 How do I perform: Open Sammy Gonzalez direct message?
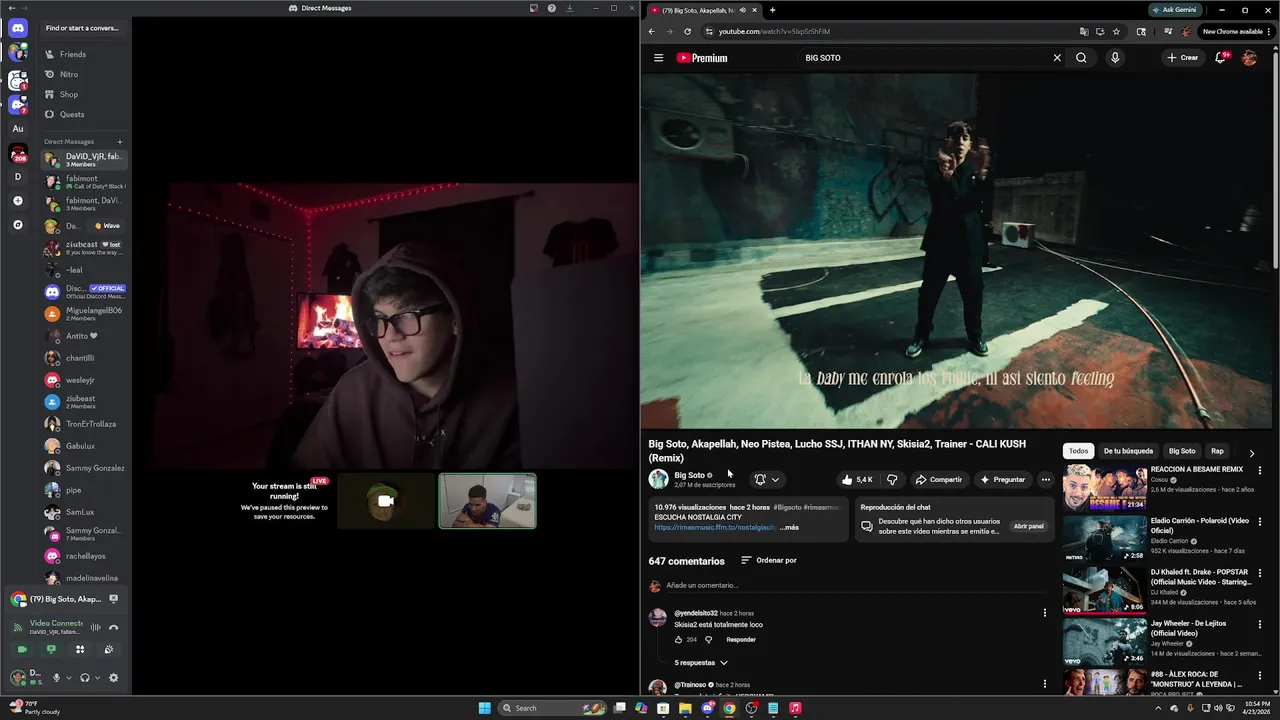point(84,468)
